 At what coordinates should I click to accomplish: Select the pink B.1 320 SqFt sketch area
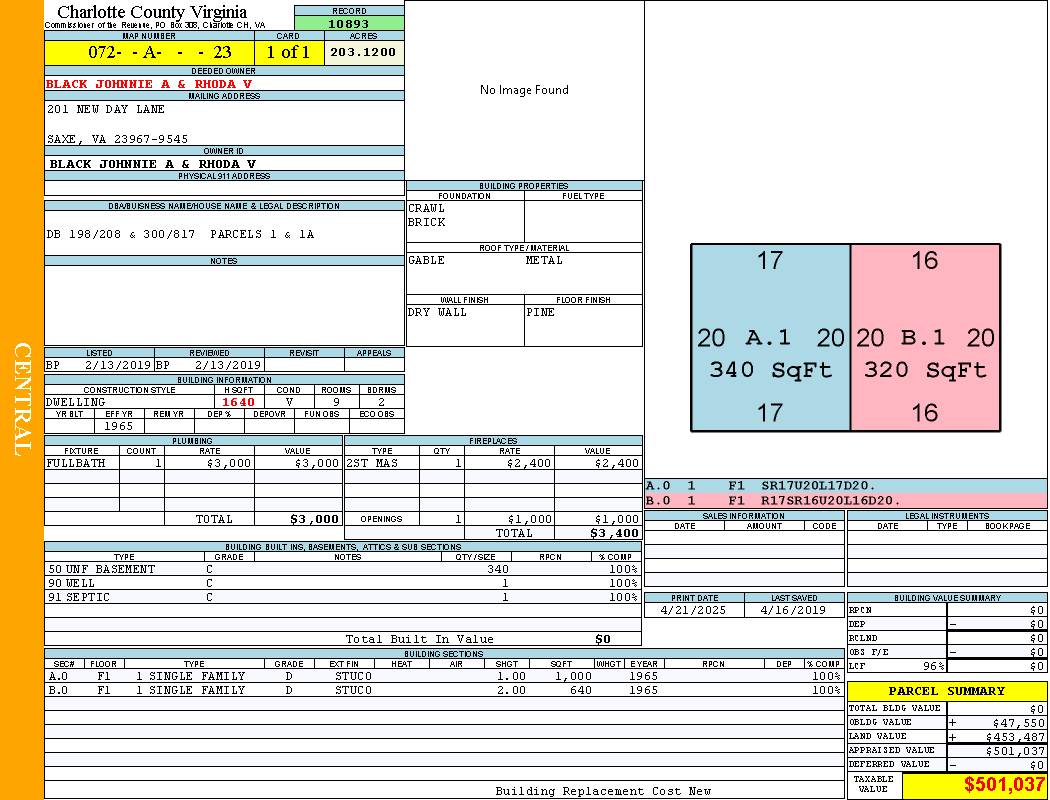pos(925,338)
